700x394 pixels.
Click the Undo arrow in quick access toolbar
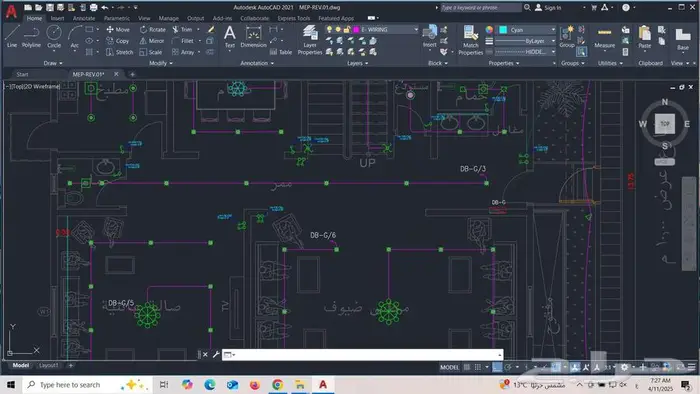(104, 7)
